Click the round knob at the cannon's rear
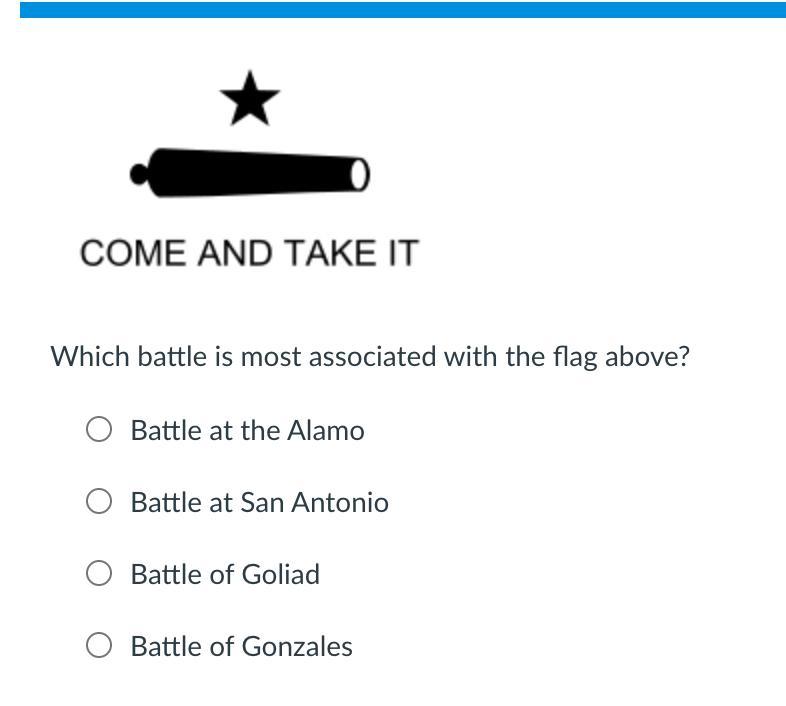 pos(138,174)
